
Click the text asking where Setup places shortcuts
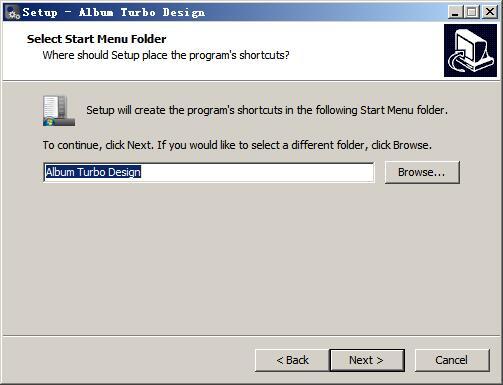click(166, 55)
